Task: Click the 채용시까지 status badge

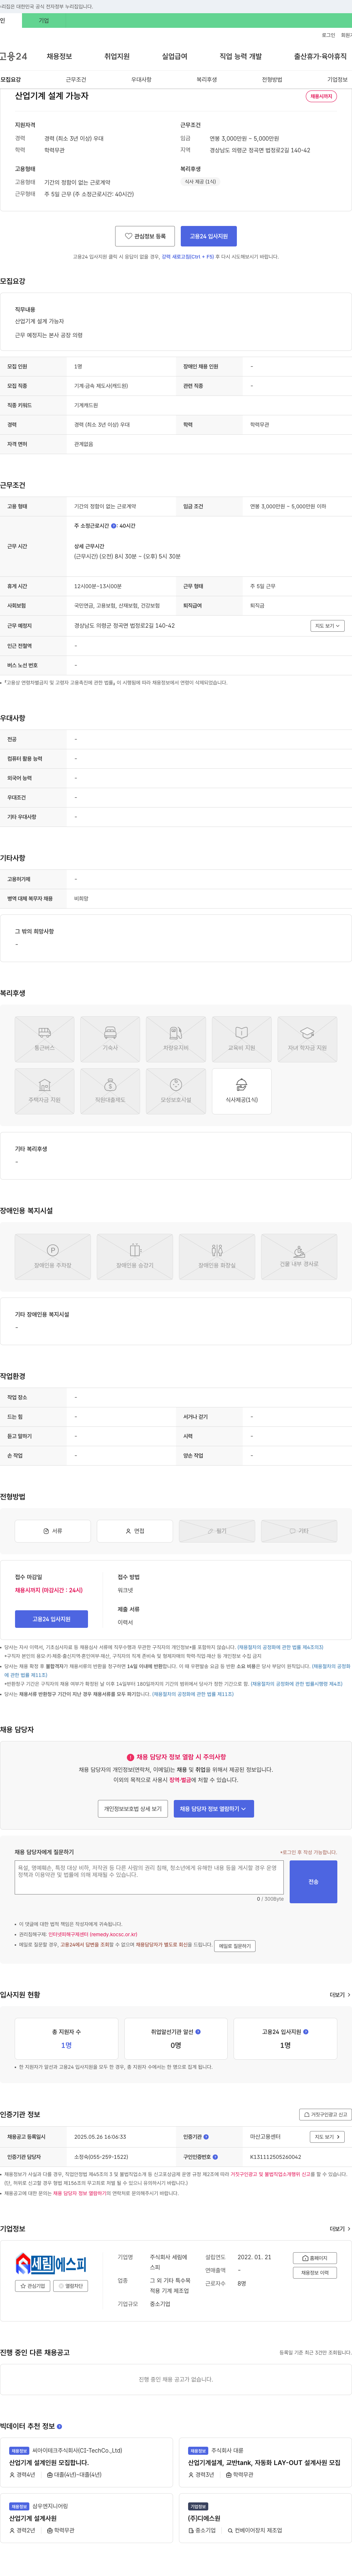Action: pos(321,97)
